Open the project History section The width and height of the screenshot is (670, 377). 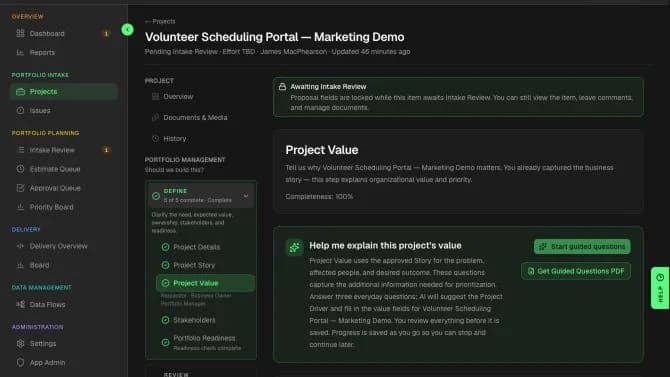(x=201, y=138)
